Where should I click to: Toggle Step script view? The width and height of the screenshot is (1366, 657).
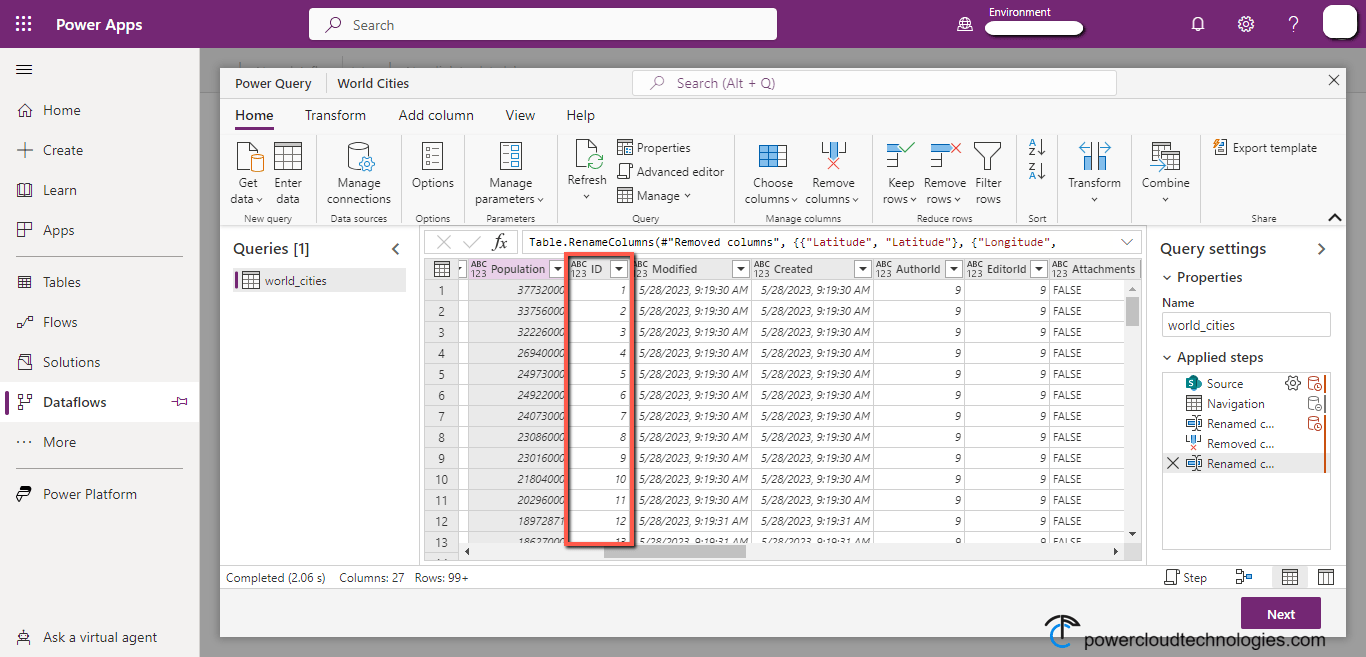[1186, 577]
